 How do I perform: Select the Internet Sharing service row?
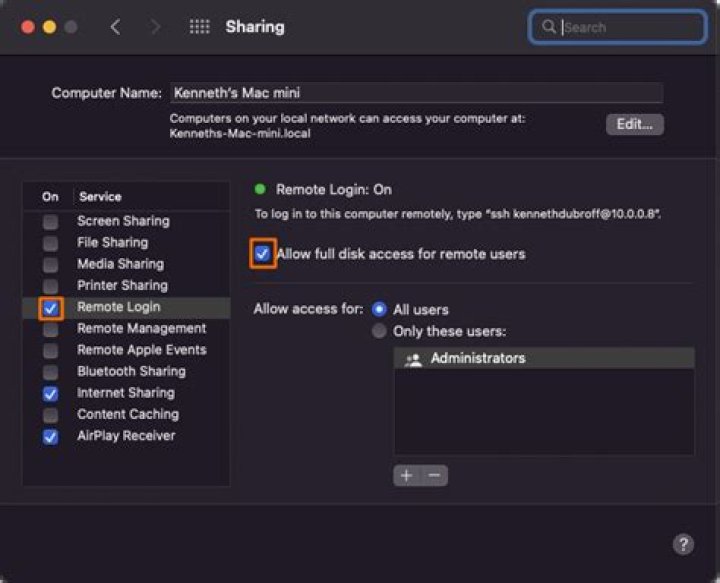(x=127, y=393)
